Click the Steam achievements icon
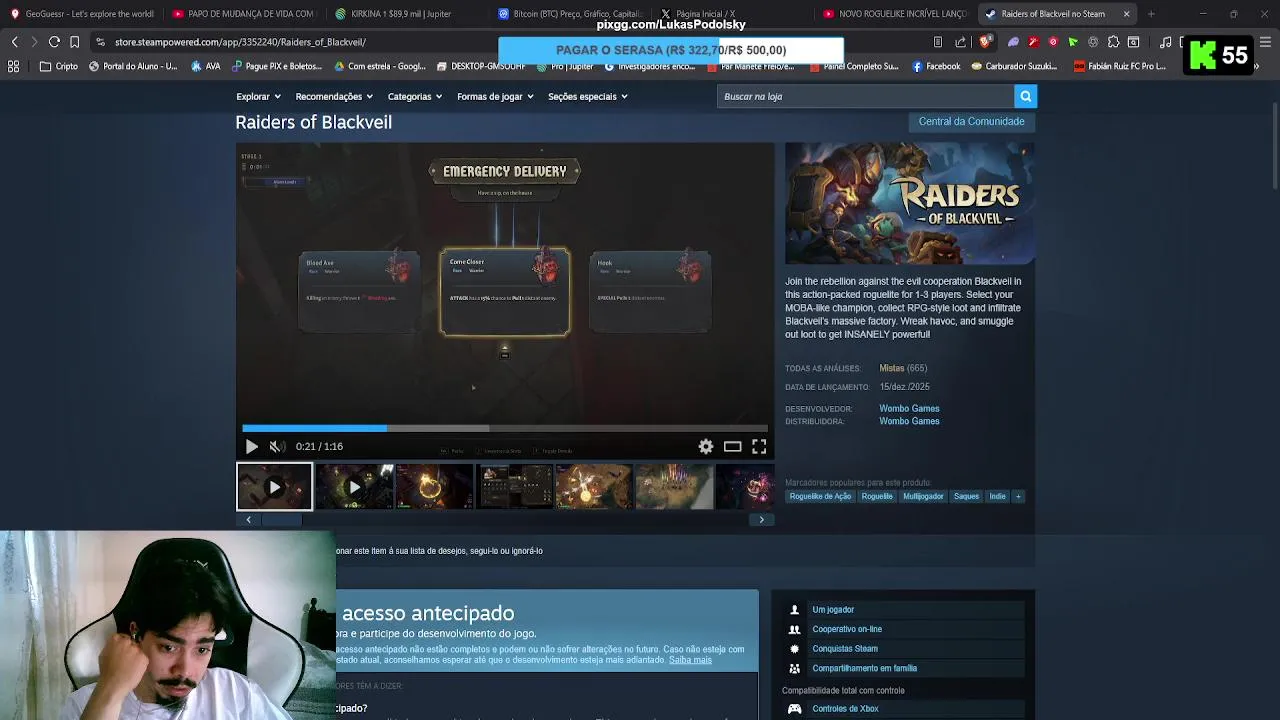1280x720 pixels. point(794,648)
